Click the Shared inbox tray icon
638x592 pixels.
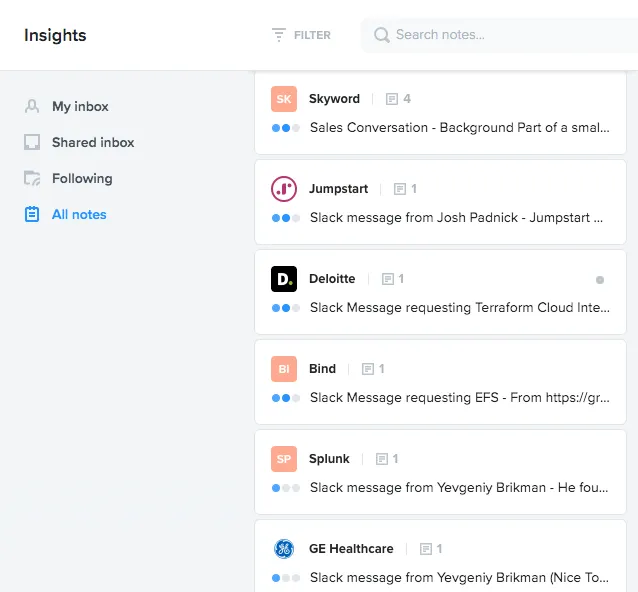pyautogui.click(x=32, y=142)
